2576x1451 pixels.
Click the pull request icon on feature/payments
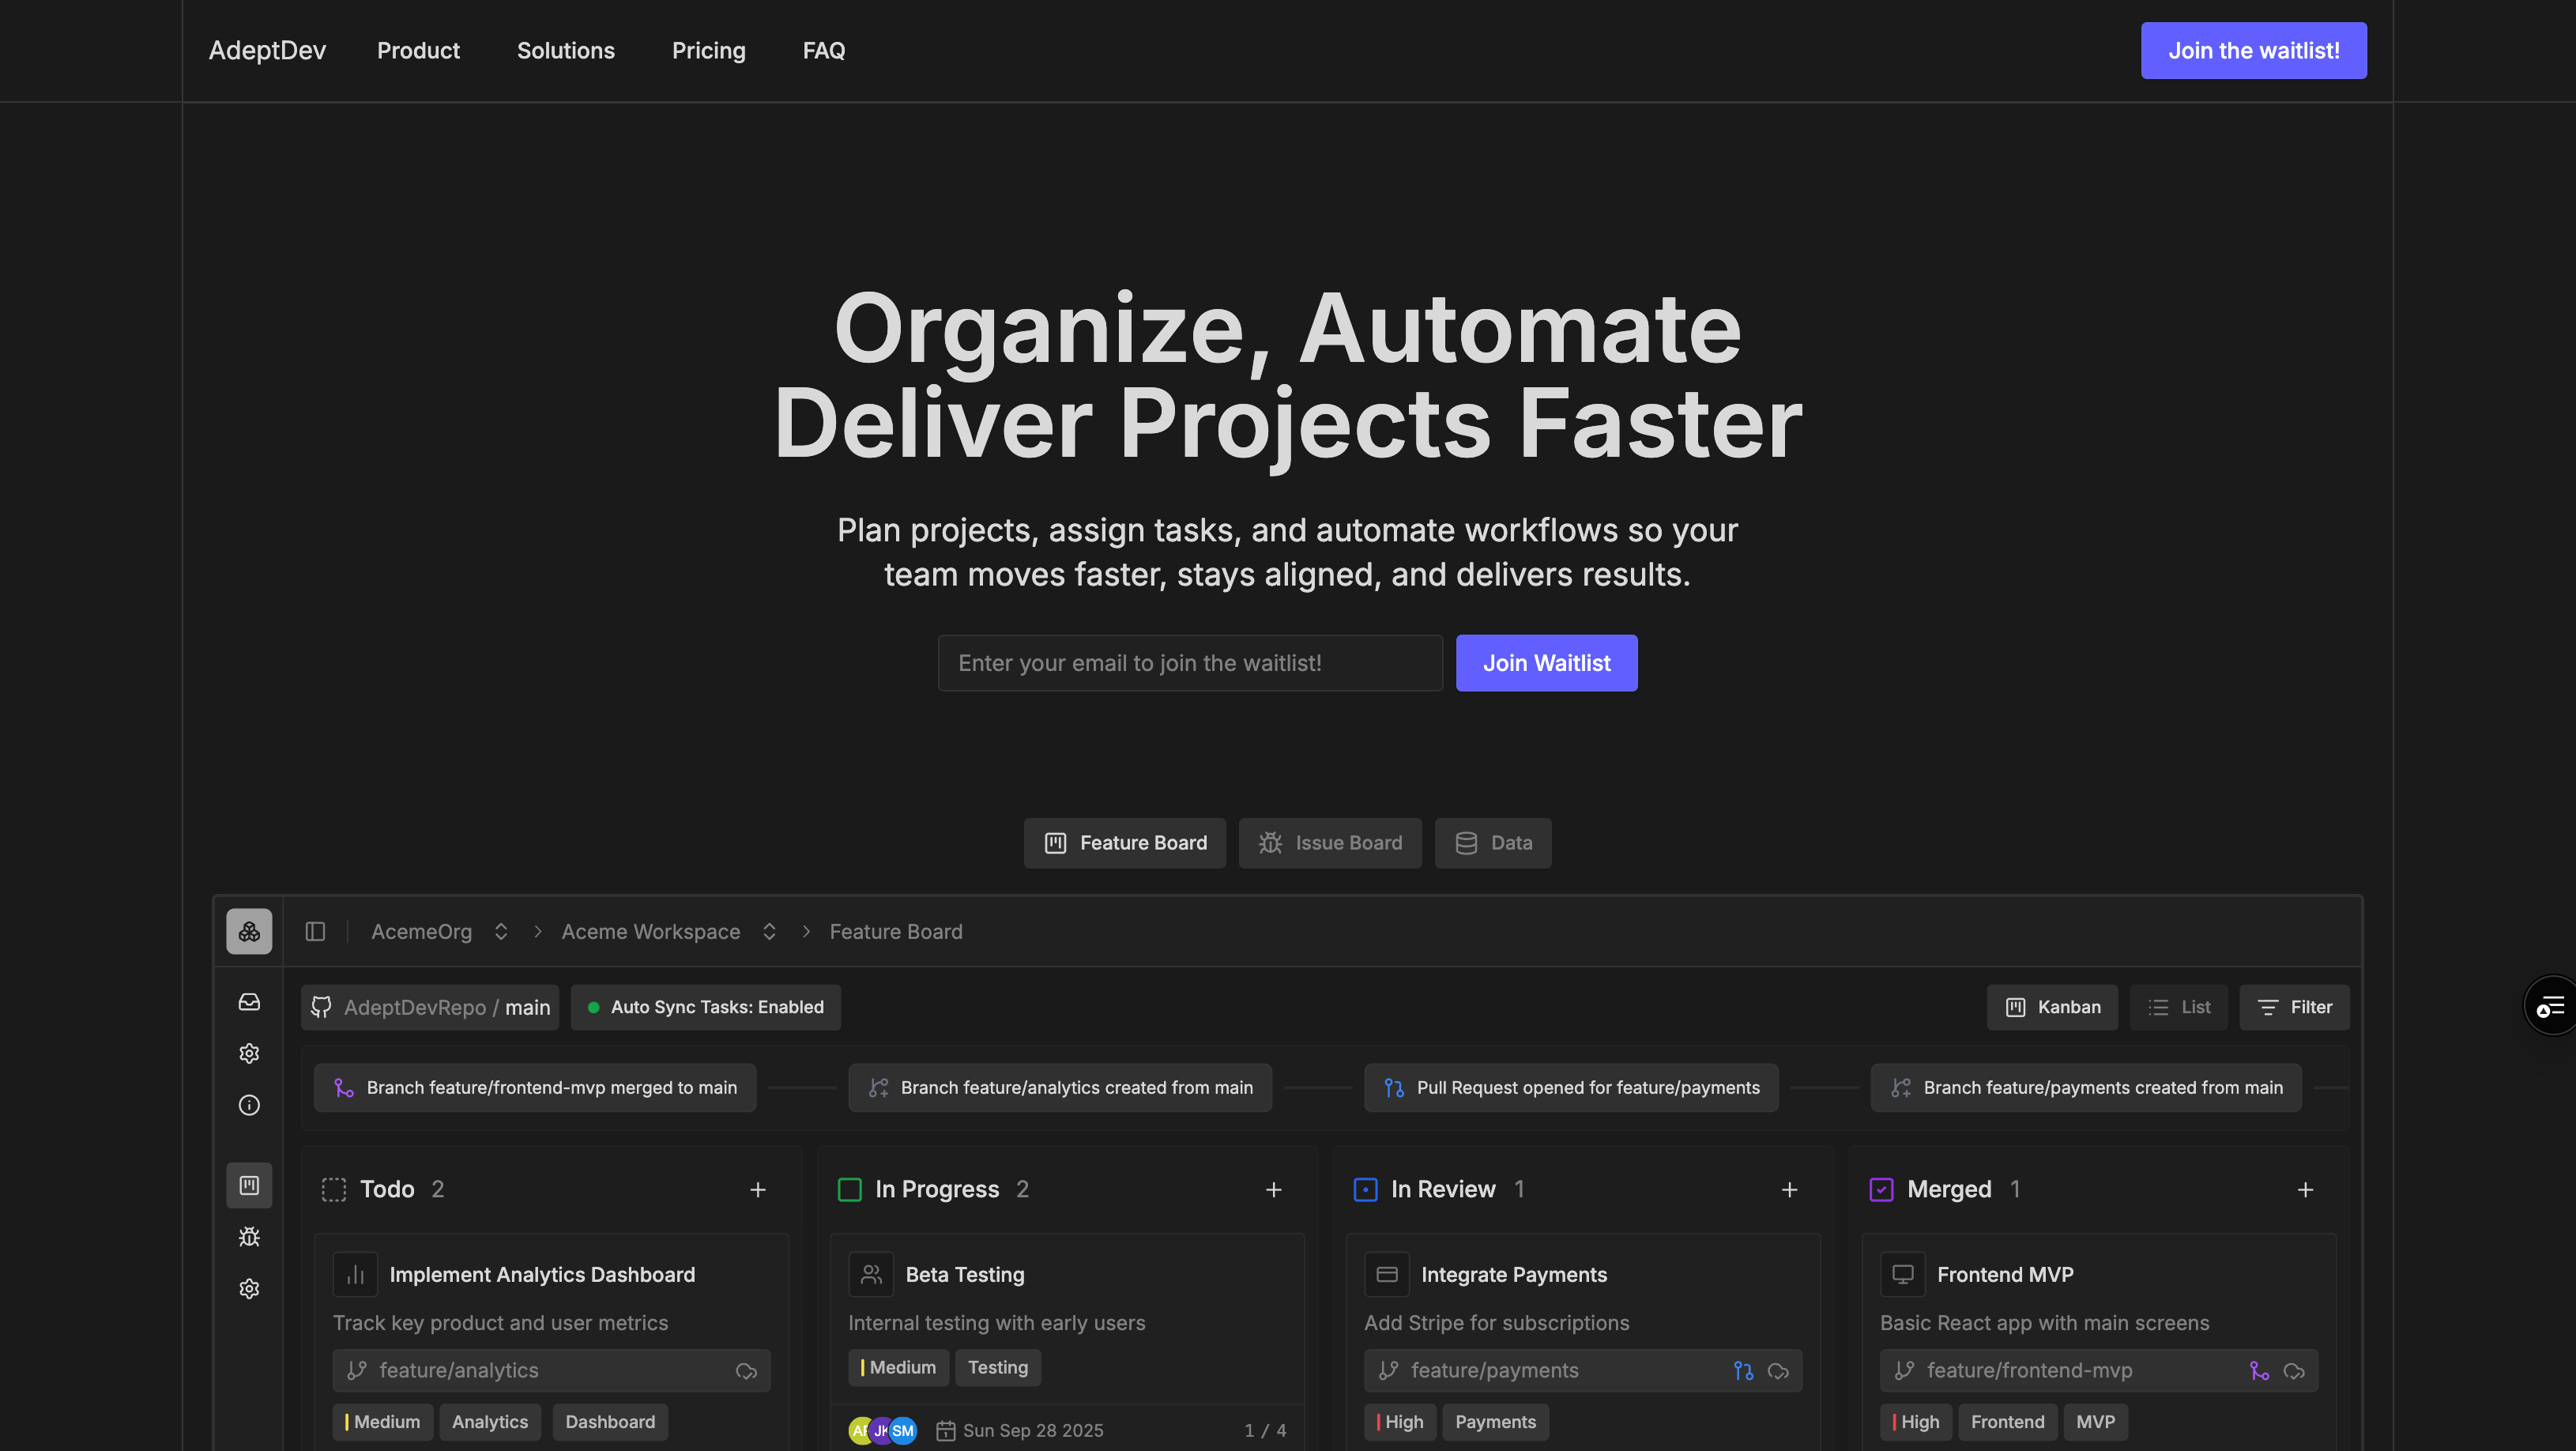pyautogui.click(x=1743, y=1371)
